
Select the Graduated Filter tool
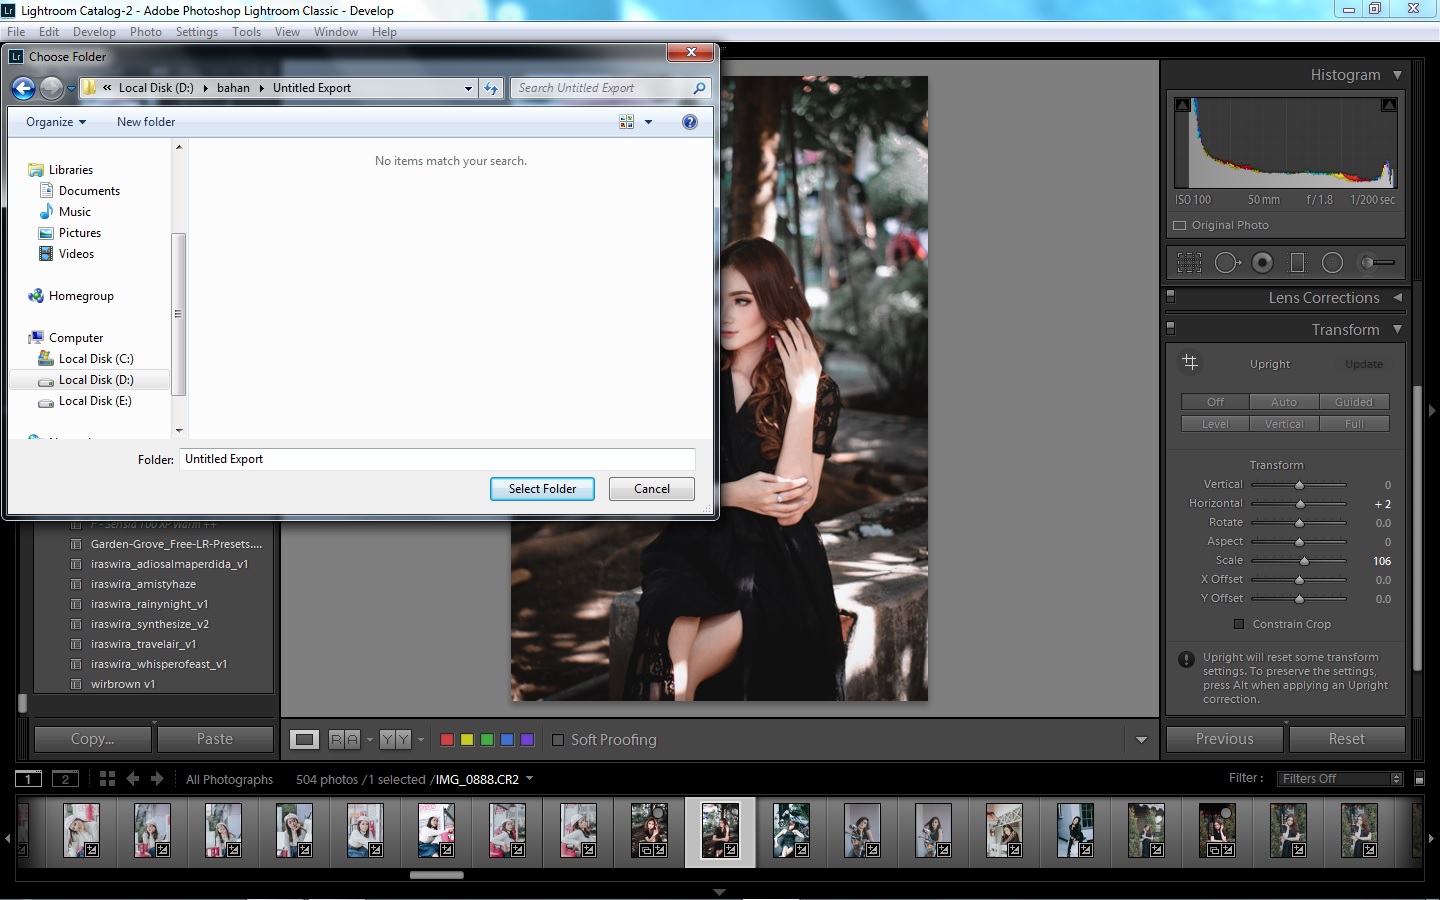[1297, 263]
